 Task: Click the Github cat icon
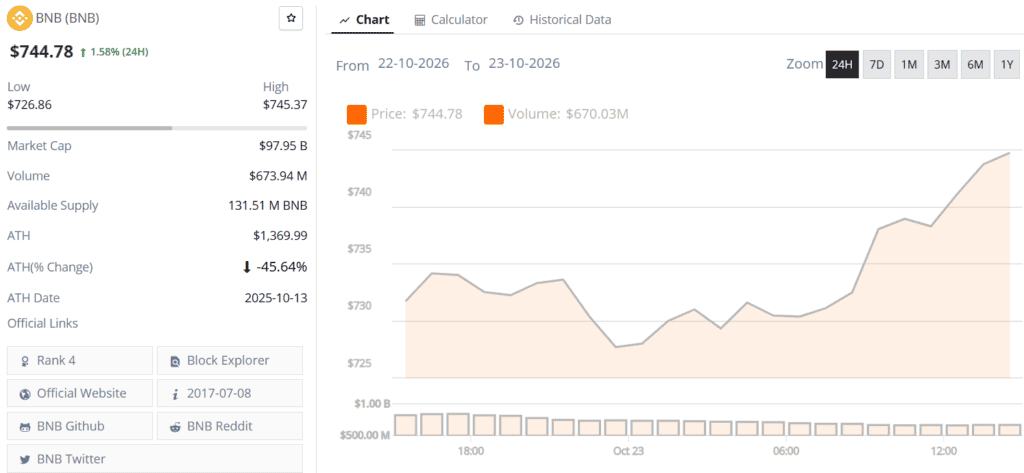[25, 427]
